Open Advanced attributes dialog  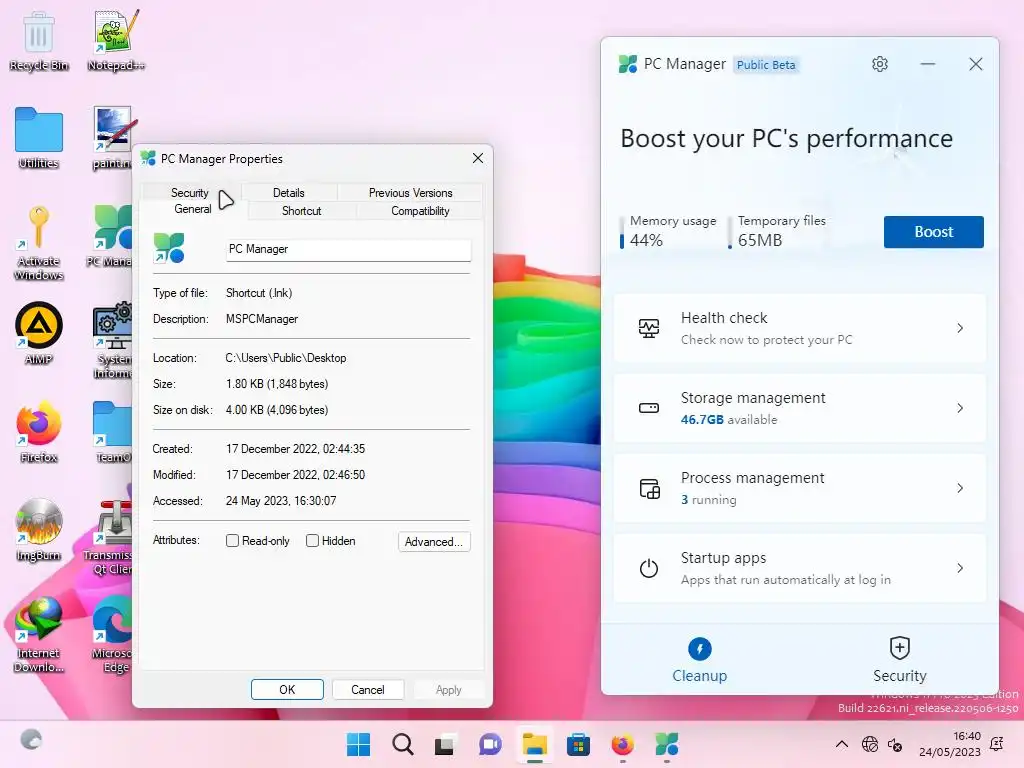[x=434, y=541]
